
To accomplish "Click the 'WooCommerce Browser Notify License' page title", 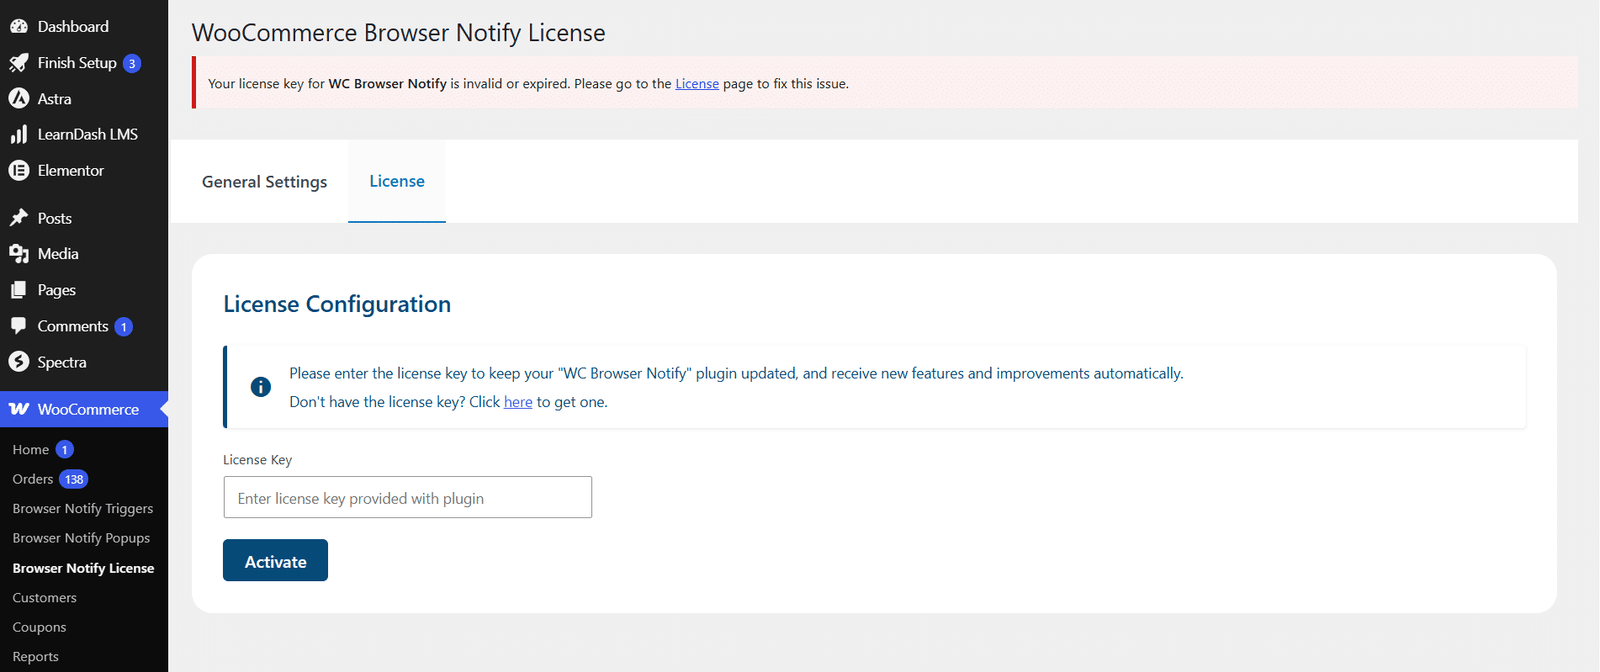I will point(398,33).
